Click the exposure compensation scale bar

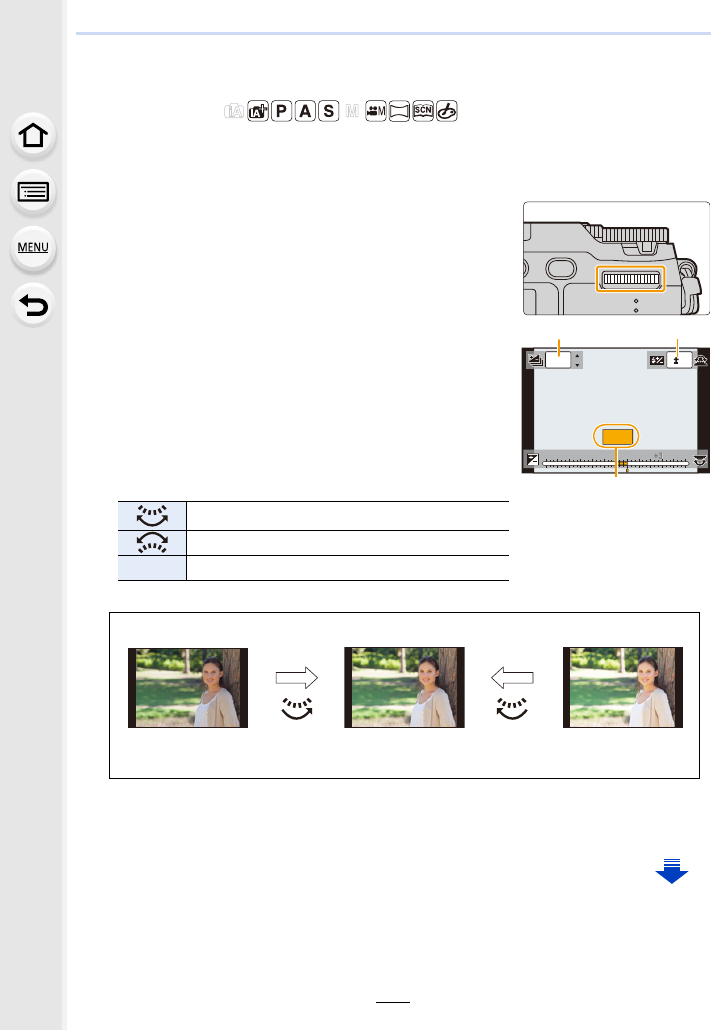click(x=616, y=463)
